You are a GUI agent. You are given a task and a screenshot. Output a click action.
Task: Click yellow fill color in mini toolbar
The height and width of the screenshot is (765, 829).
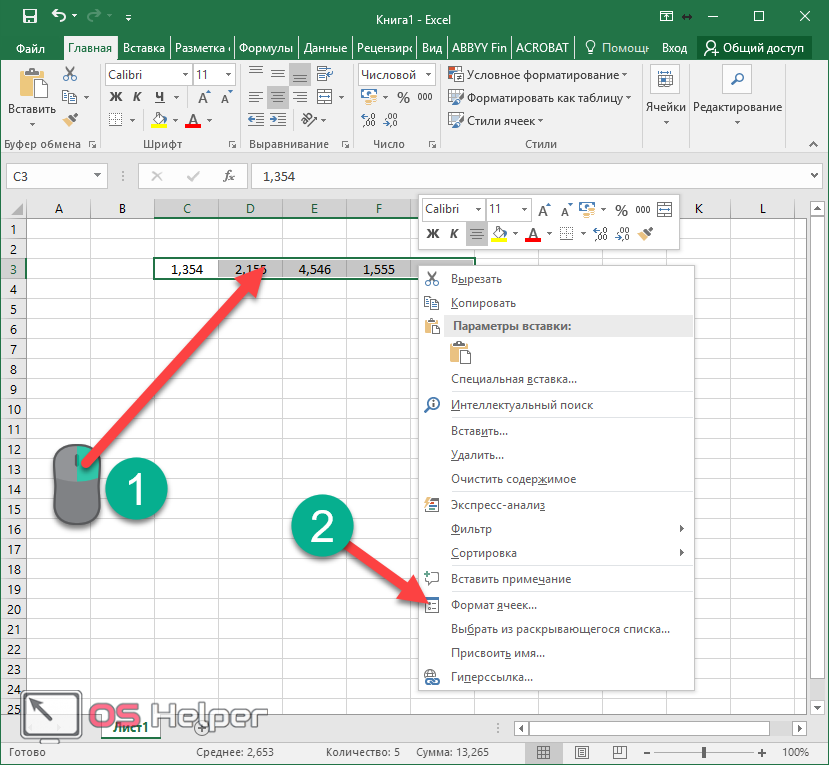point(500,234)
